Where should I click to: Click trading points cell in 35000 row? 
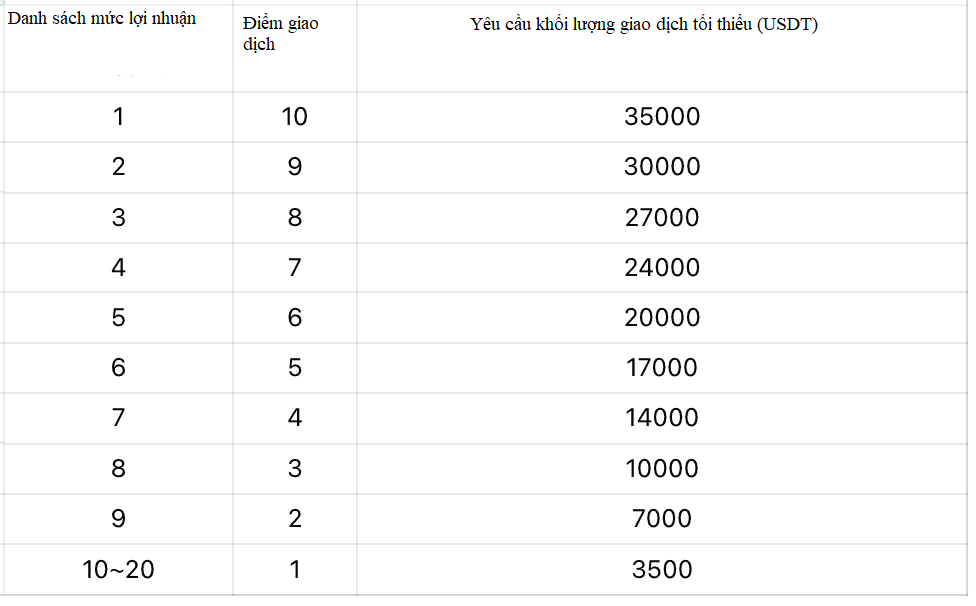pyautogui.click(x=294, y=117)
